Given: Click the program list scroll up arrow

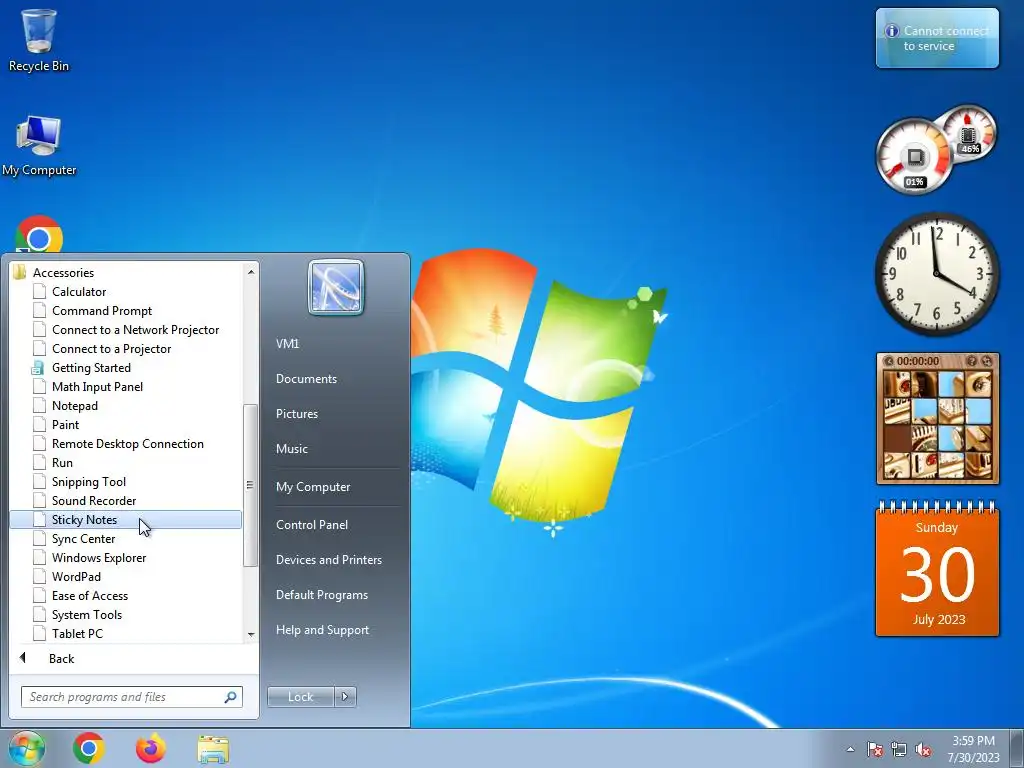Looking at the screenshot, I should (x=251, y=271).
